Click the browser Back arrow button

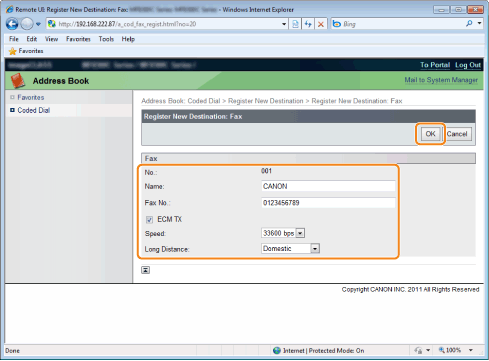pyautogui.click(x=12, y=24)
